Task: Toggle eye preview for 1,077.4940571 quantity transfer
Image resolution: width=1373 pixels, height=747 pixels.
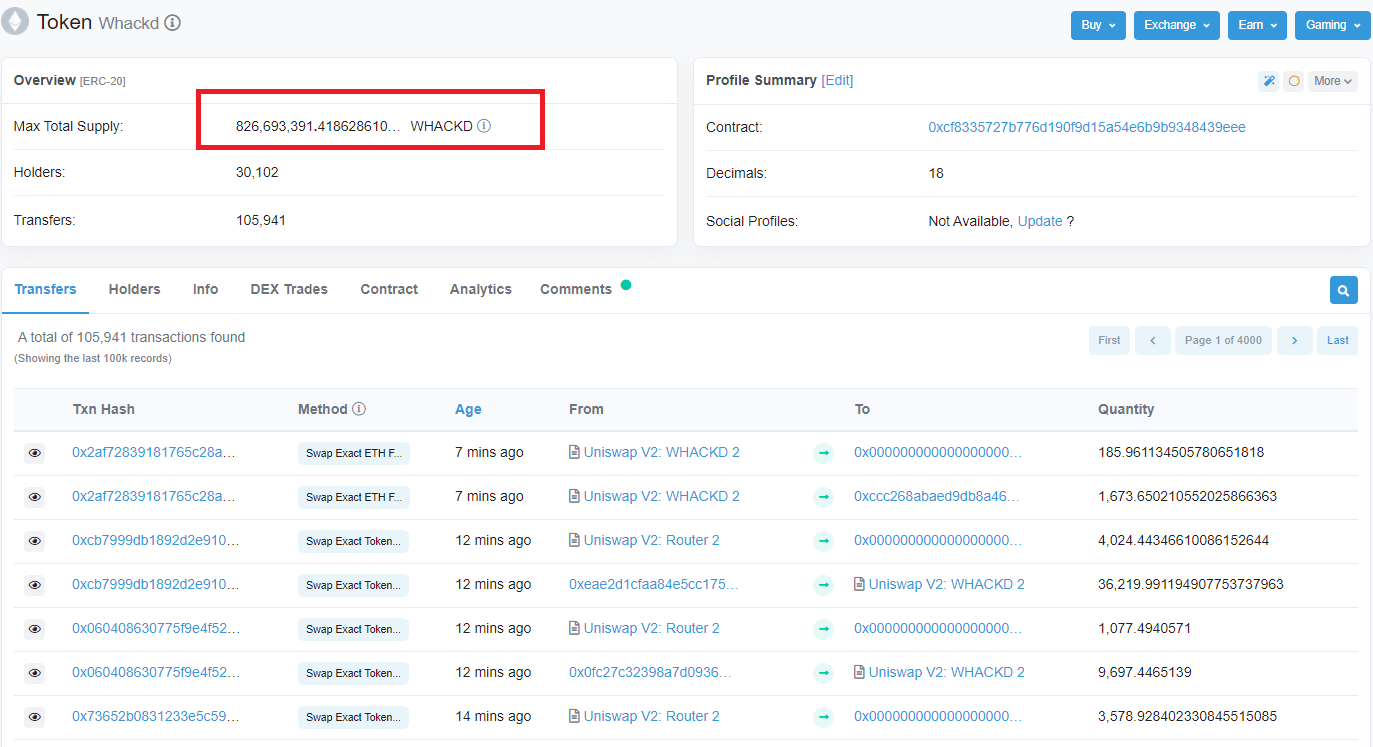Action: (35, 629)
